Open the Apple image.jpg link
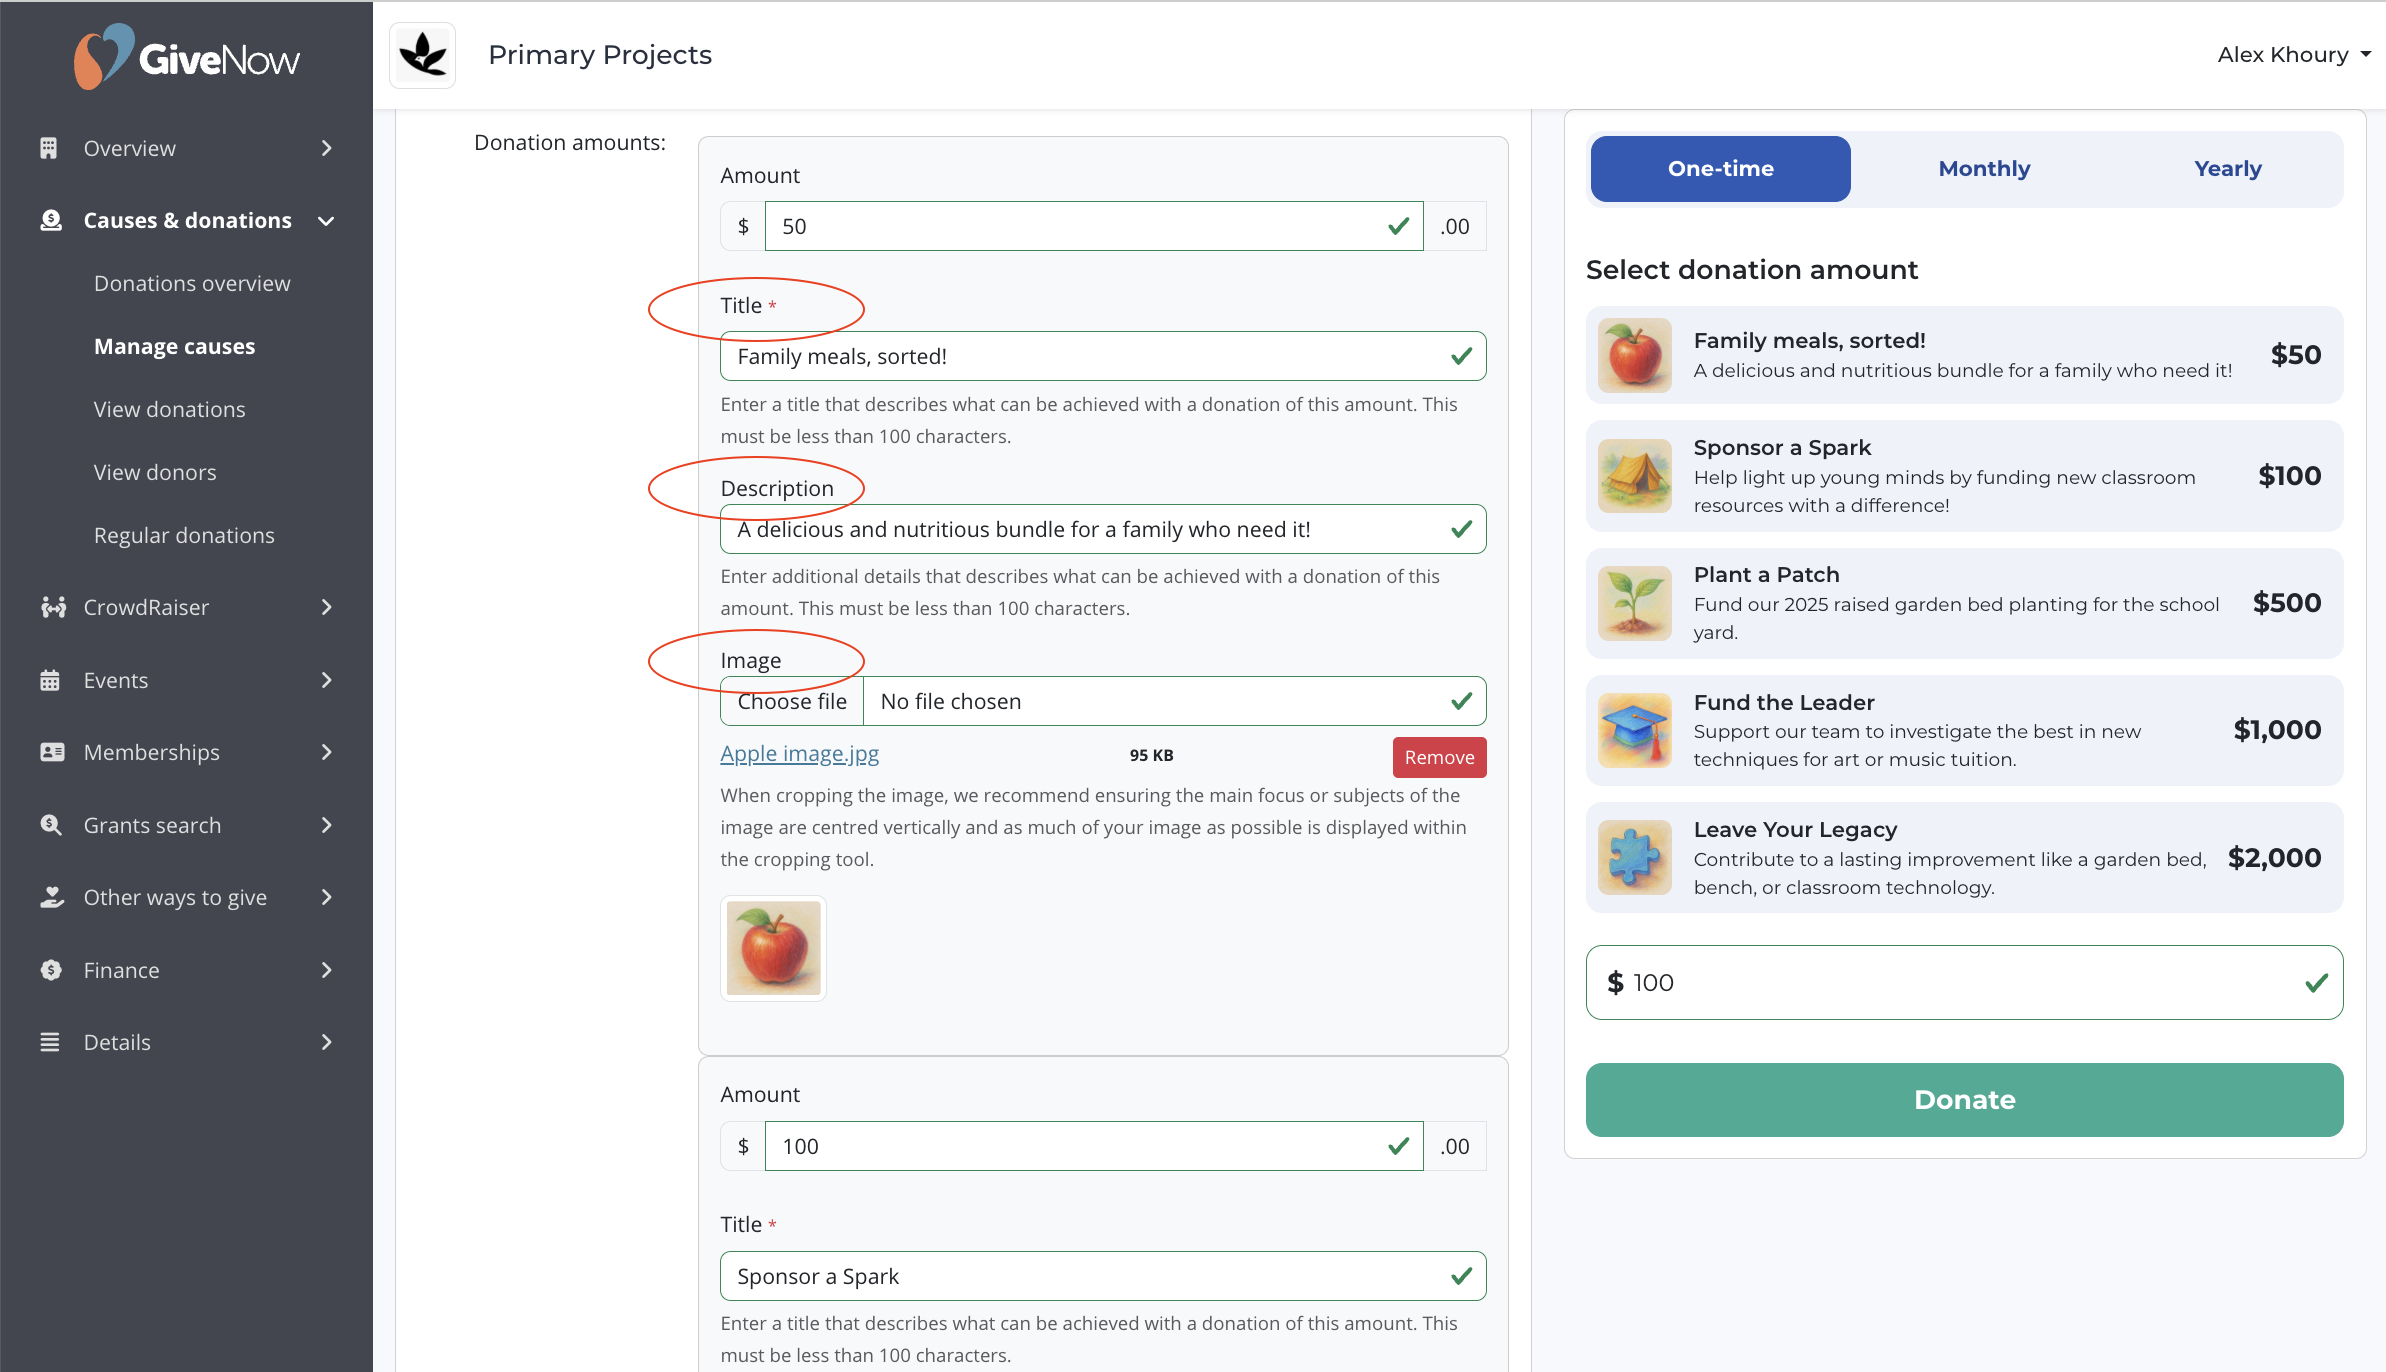The width and height of the screenshot is (2386, 1372). pyautogui.click(x=799, y=754)
